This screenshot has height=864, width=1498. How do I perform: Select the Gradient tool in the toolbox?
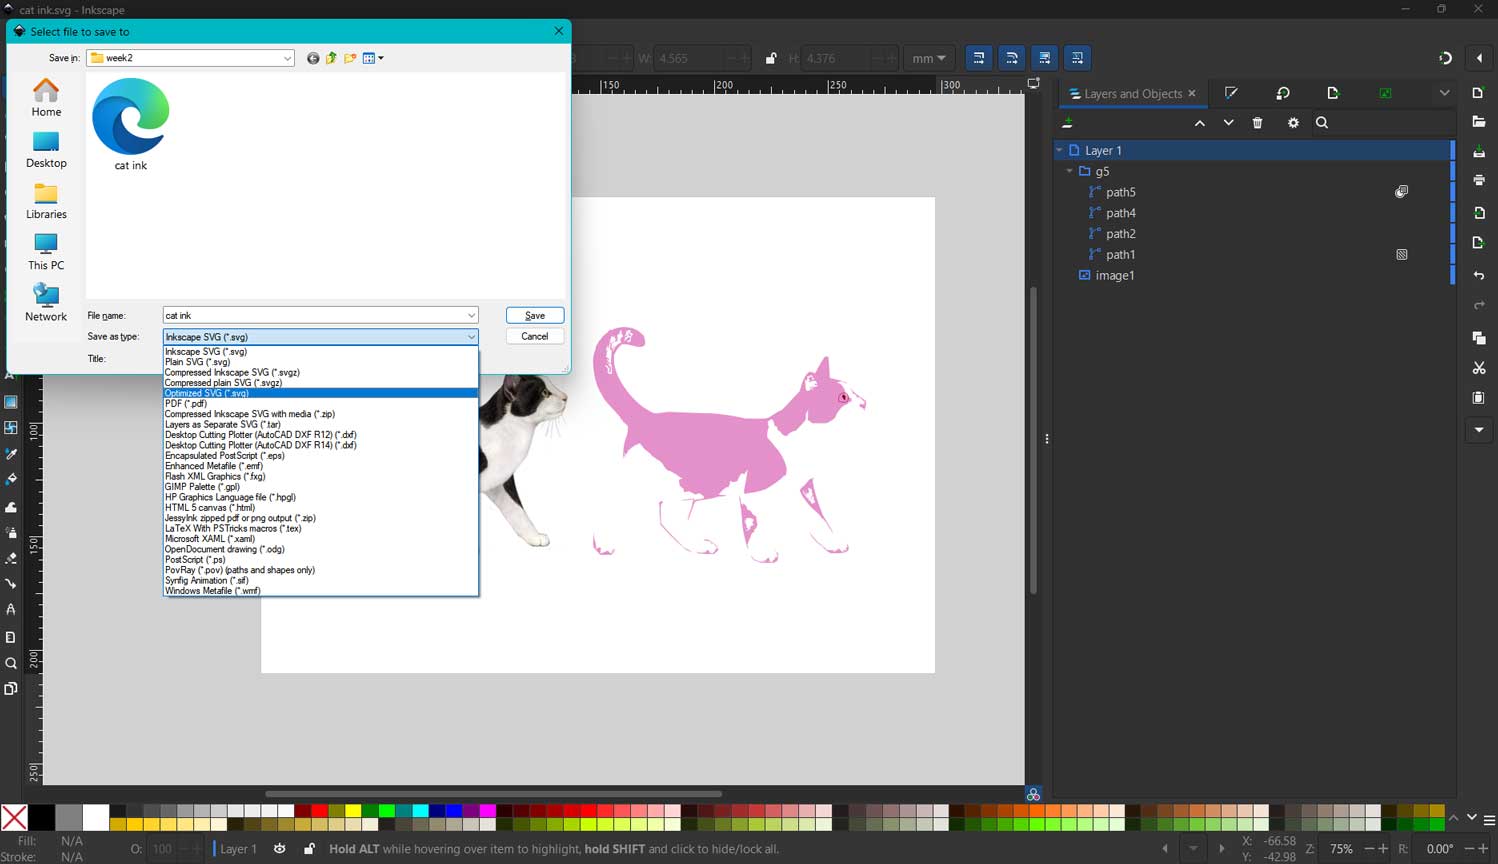pyautogui.click(x=11, y=402)
